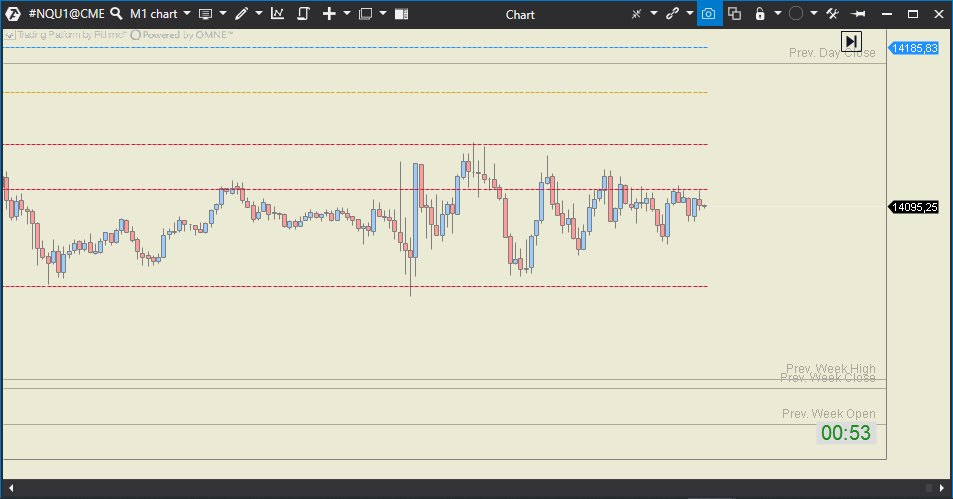Click the Prev. Day Close label

(832, 53)
